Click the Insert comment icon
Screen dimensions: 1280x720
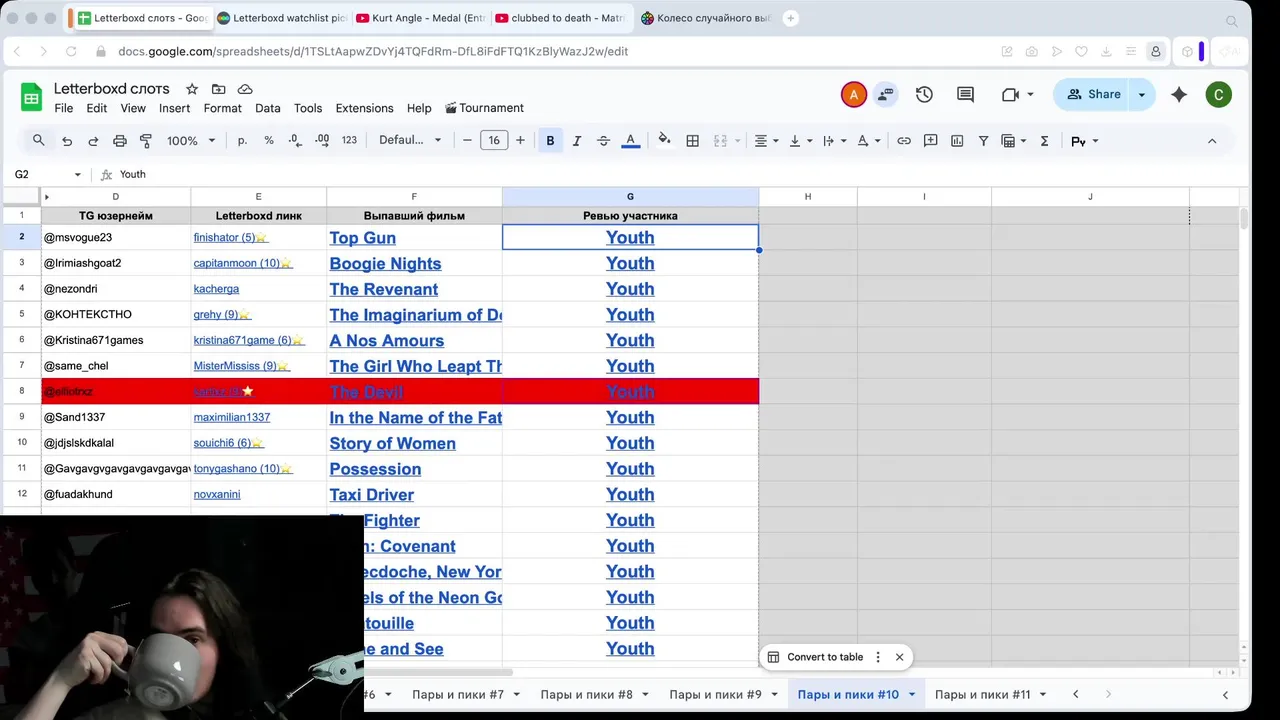931,141
